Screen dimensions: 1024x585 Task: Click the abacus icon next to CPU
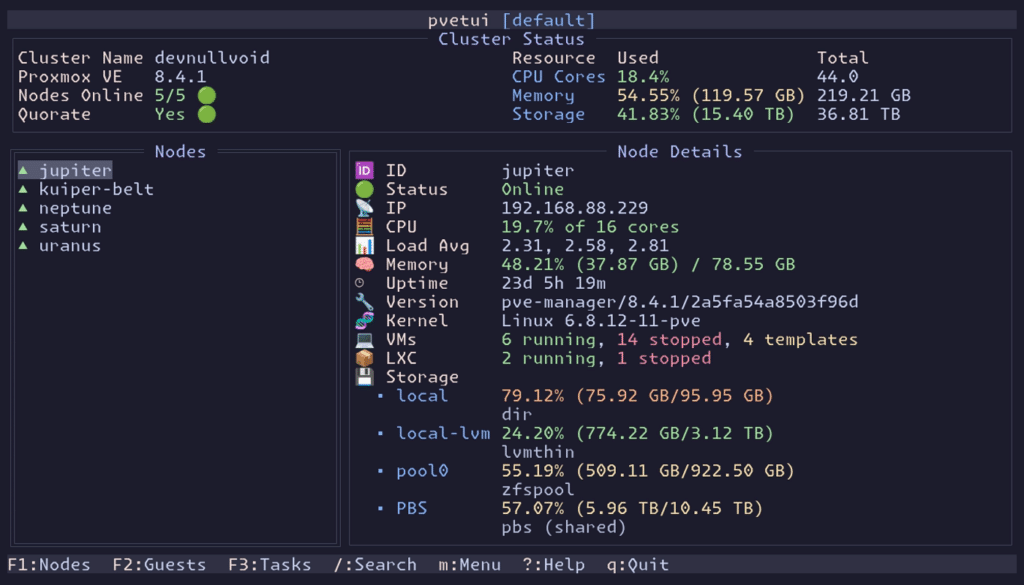point(364,227)
